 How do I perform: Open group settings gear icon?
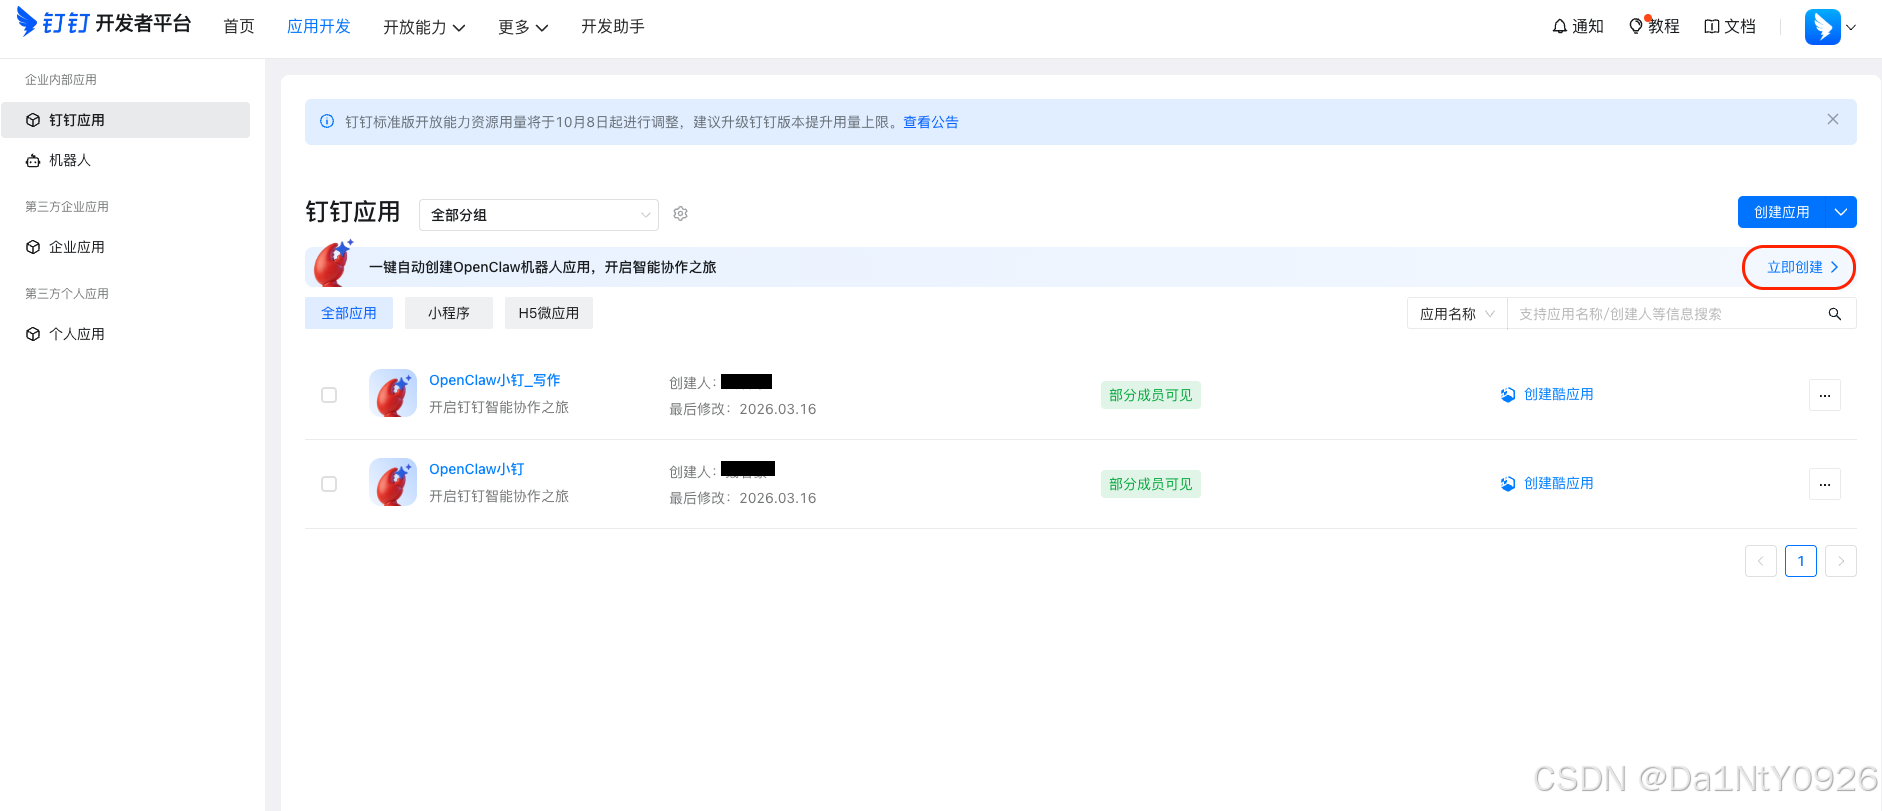click(681, 214)
